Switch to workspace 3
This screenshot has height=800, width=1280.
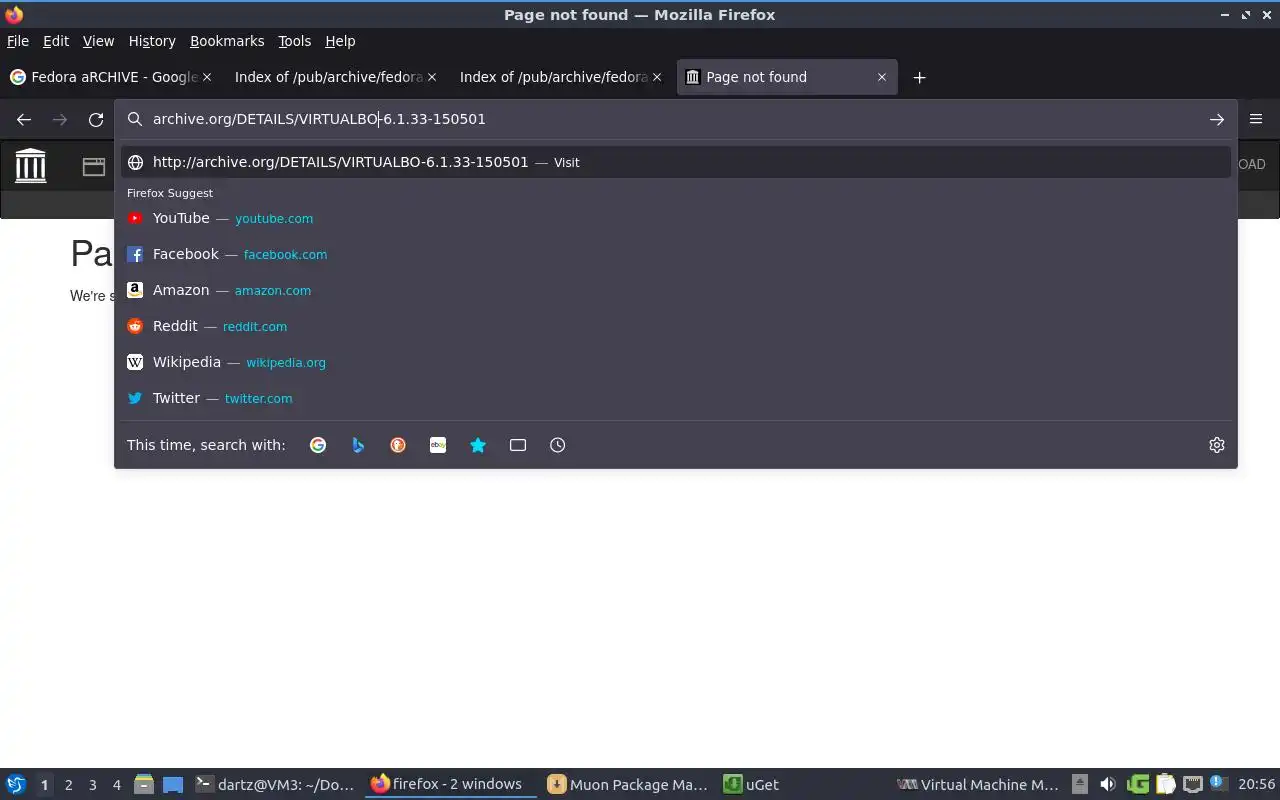93,785
